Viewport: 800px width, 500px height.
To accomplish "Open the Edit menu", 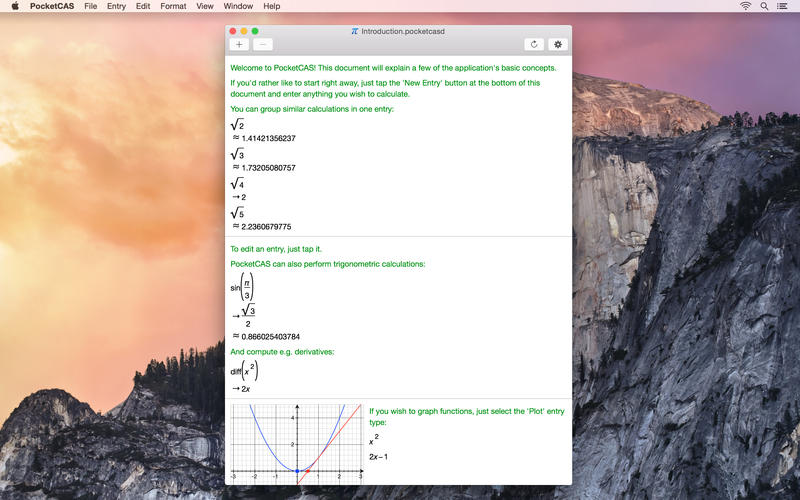I will tap(143, 6).
